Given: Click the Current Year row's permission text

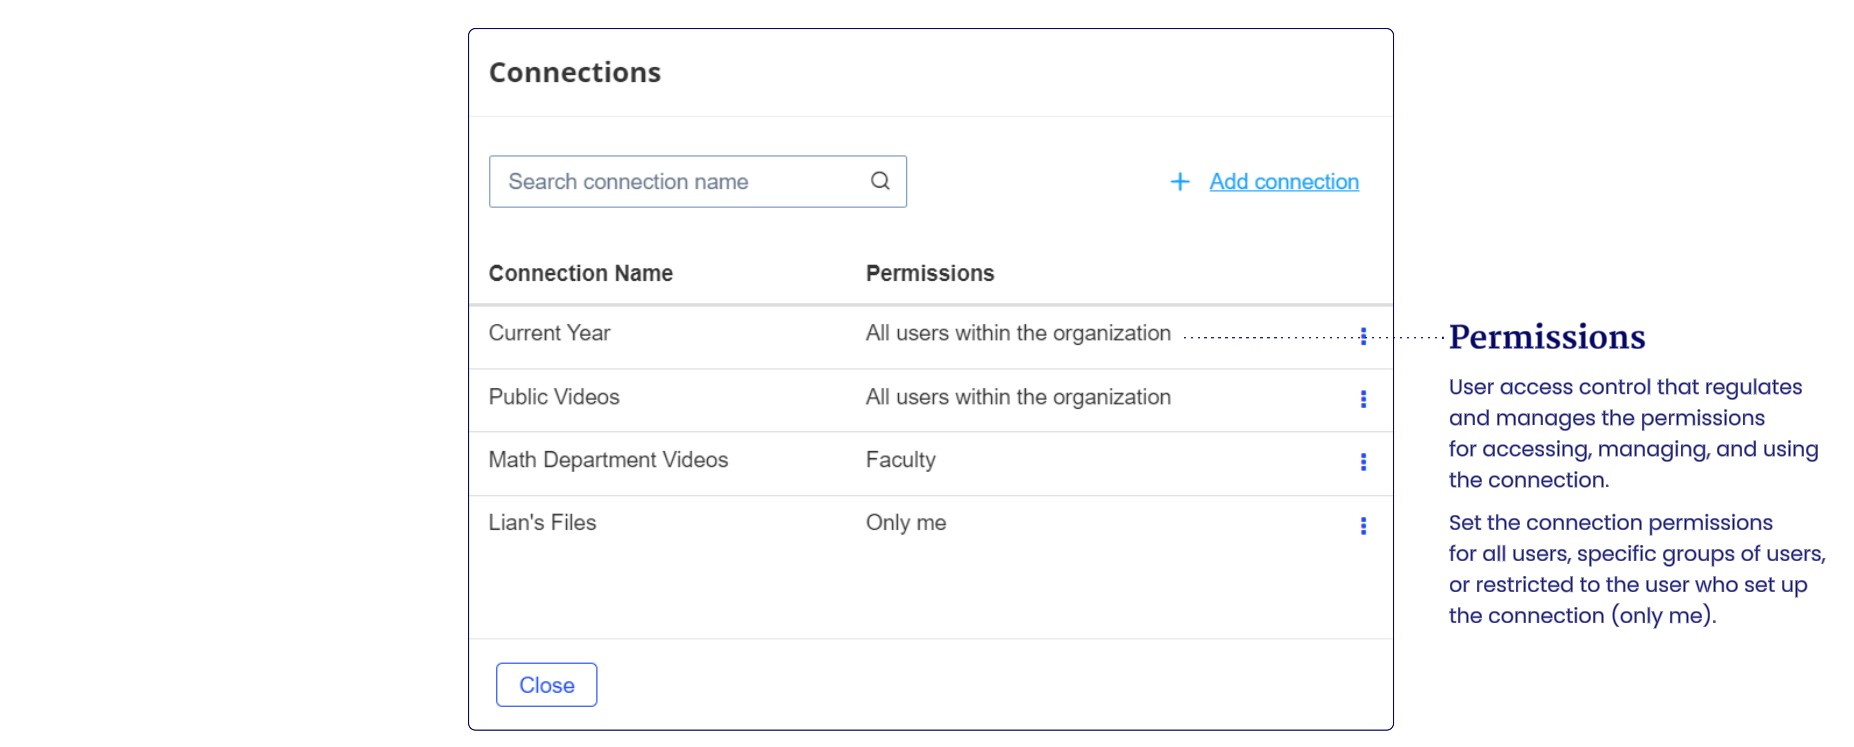Looking at the screenshot, I should pyautogui.click(x=1018, y=333).
